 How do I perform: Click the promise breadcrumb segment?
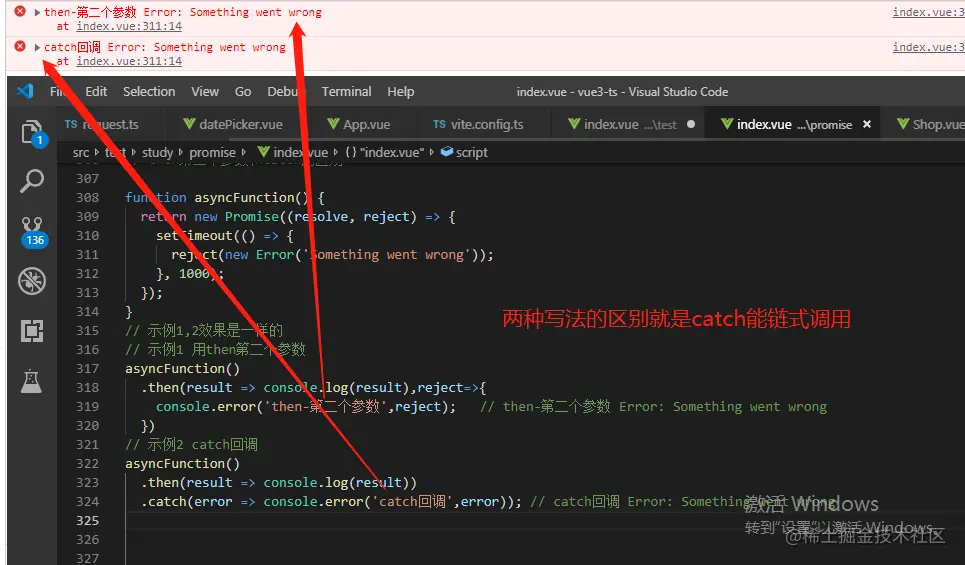pos(212,153)
